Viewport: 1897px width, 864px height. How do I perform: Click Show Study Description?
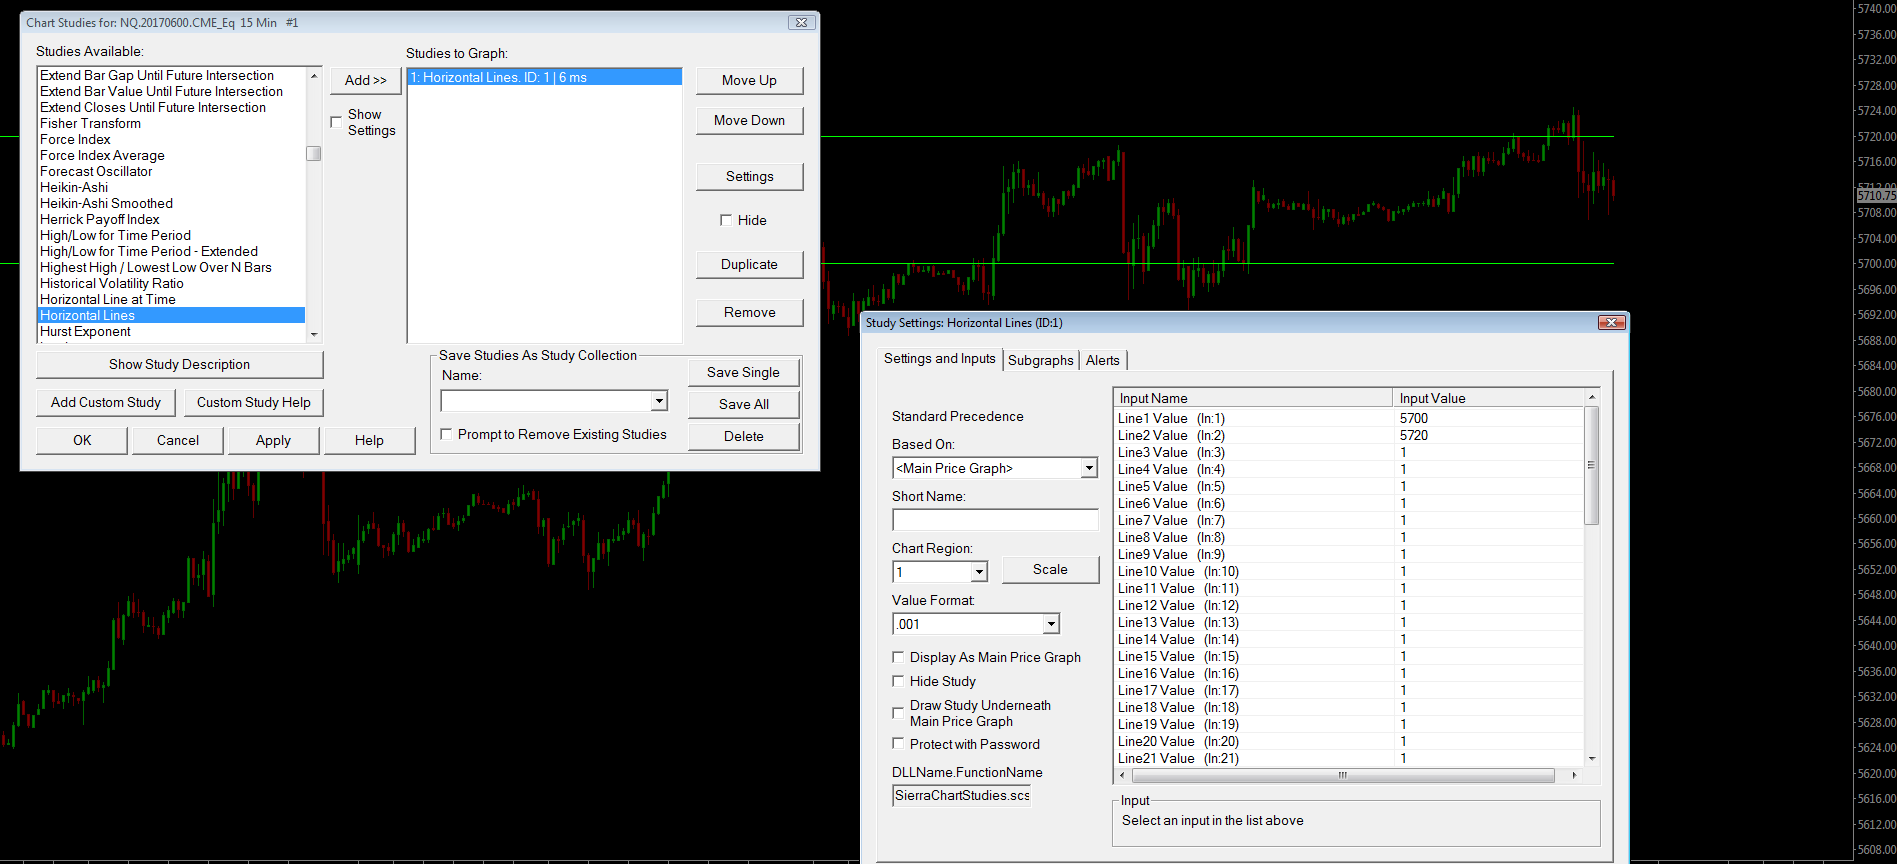point(180,364)
